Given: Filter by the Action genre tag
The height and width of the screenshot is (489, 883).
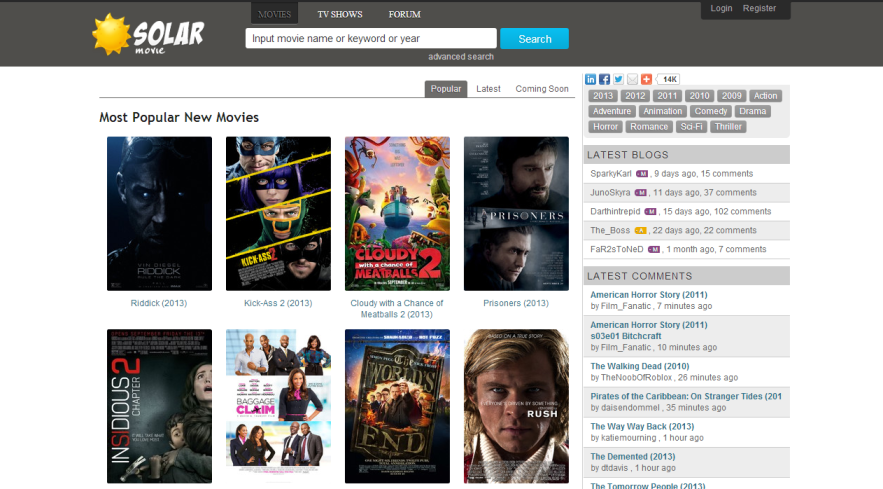Looking at the screenshot, I should point(765,96).
